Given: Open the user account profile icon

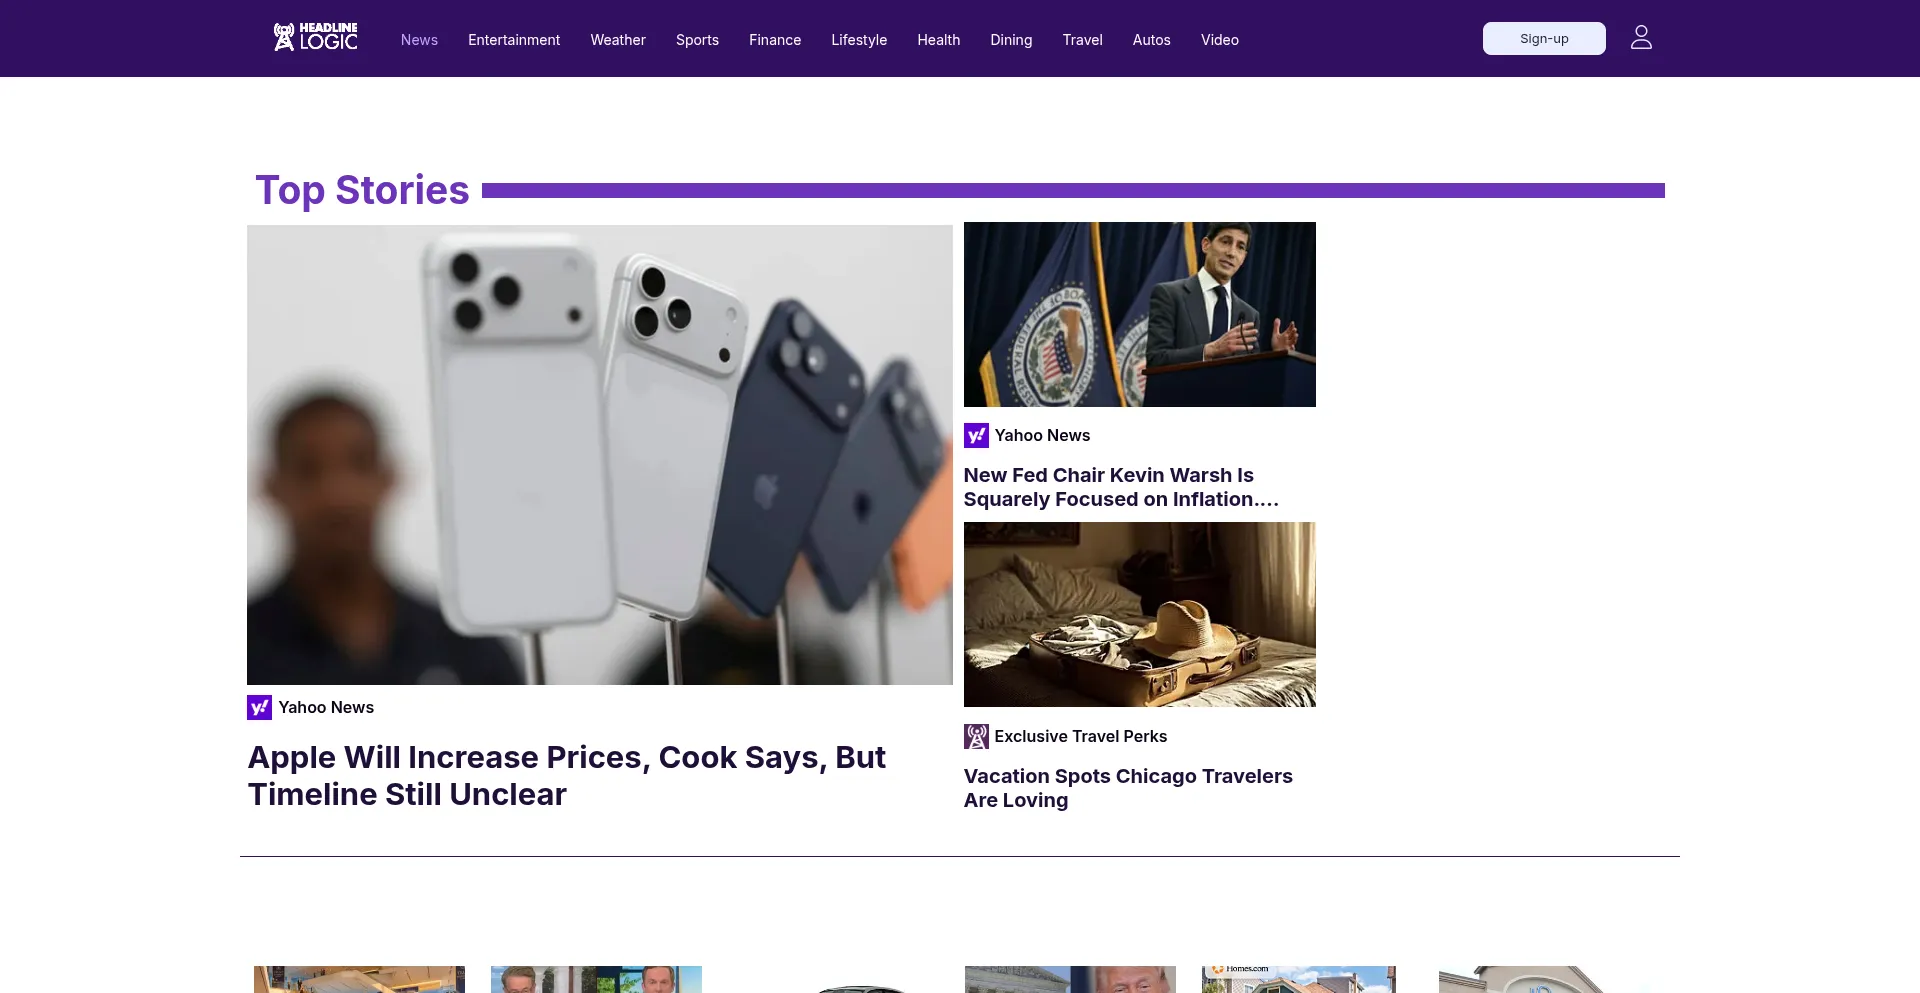Looking at the screenshot, I should click(x=1641, y=38).
